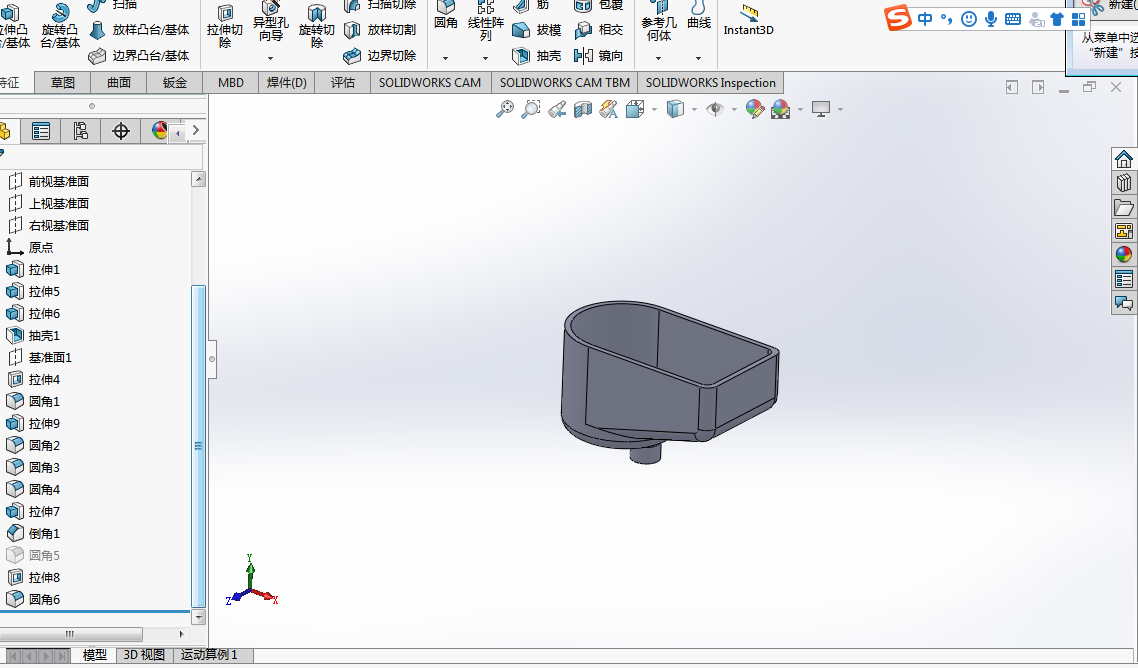Open the Design Library icon in task pane
Image resolution: width=1138 pixels, height=668 pixels.
(1123, 183)
